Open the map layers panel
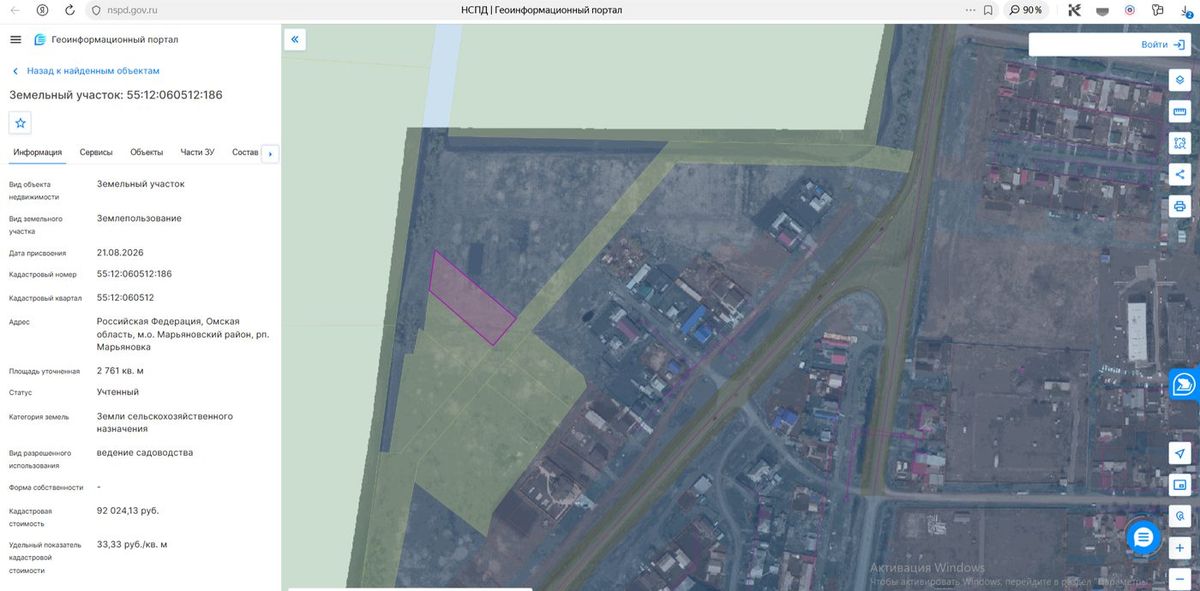The image size is (1200, 591). [1180, 79]
